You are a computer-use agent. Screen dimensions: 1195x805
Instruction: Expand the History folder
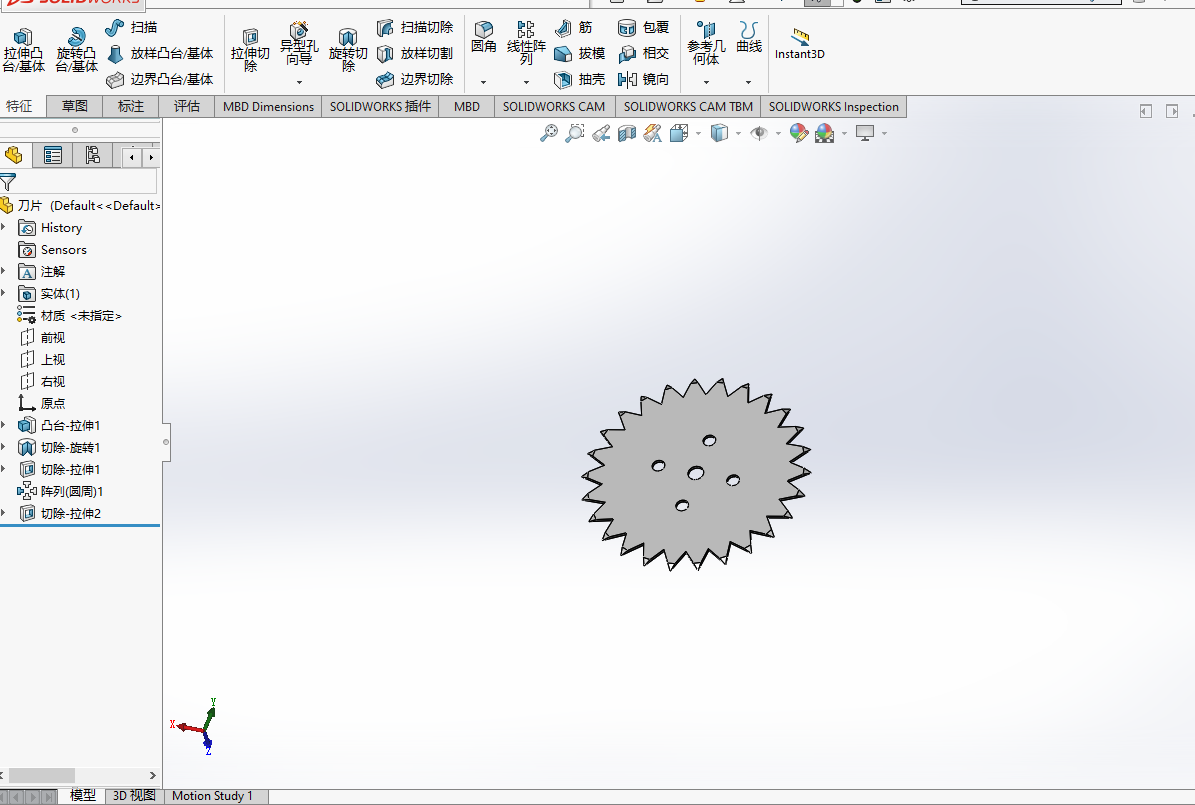pyautogui.click(x=4, y=227)
